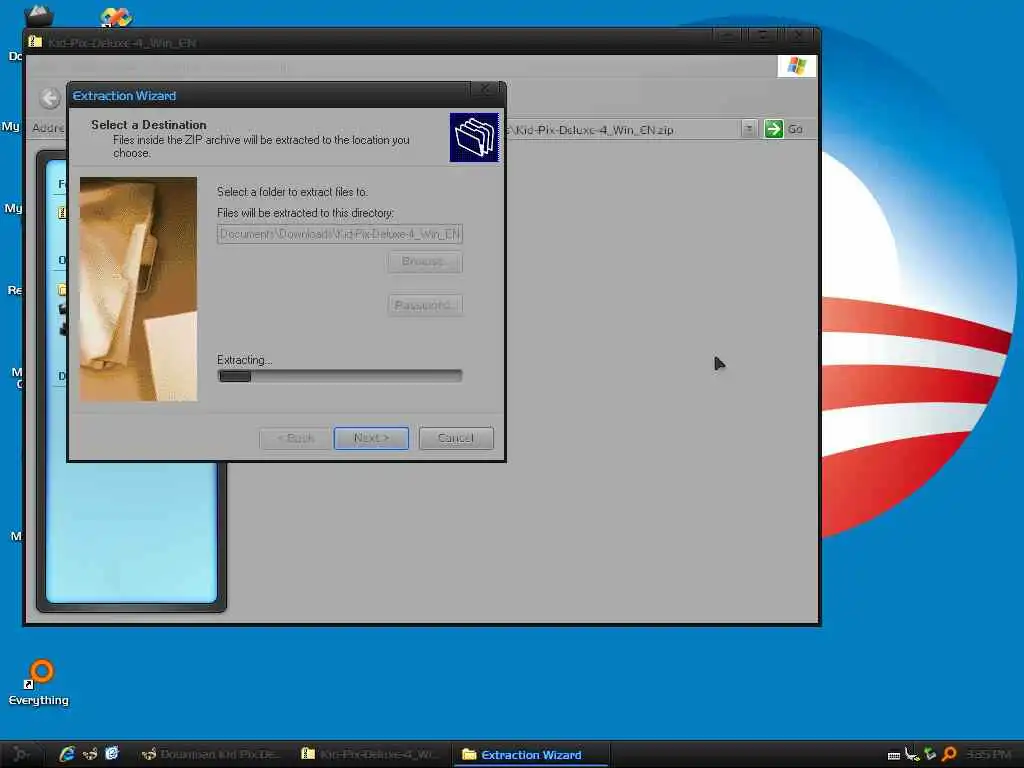1024x768 pixels.
Task: Select the Extraction Wizard taskbar button
Action: pos(531,754)
